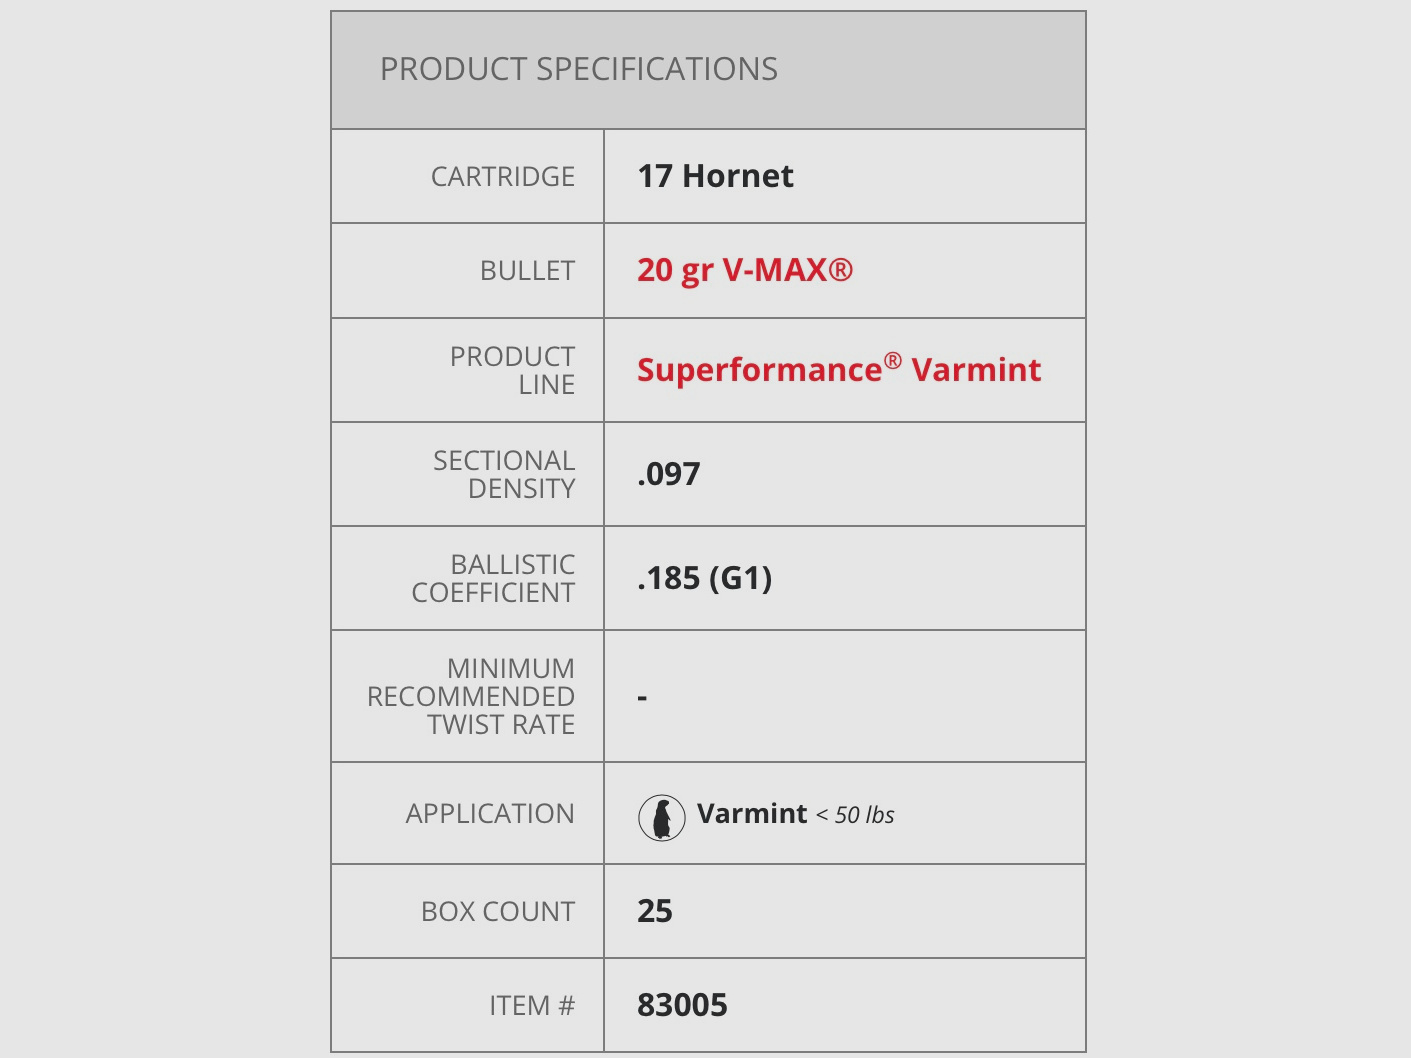Click the bold Varmint application text
Screen dimensions: 1411x1058
[x=751, y=814]
